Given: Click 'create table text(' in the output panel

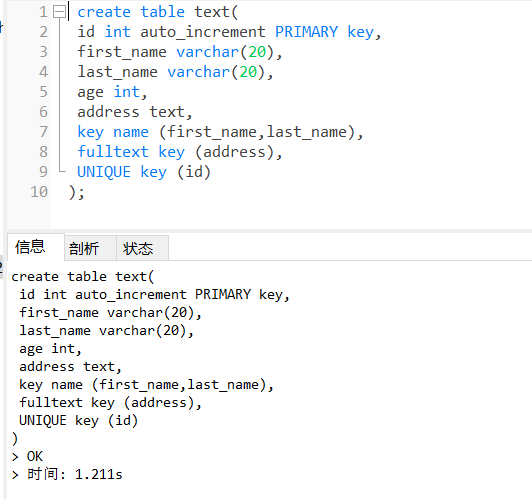Looking at the screenshot, I should coord(83,276).
